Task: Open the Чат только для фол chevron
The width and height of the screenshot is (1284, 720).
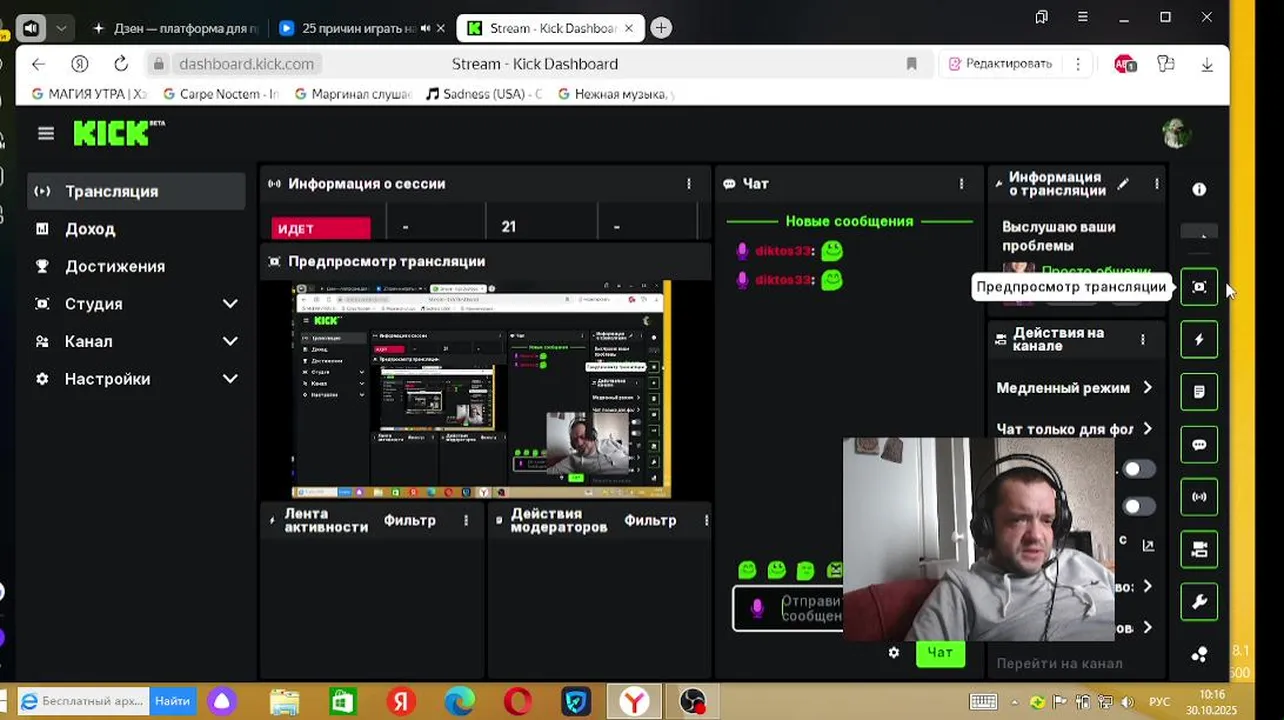Action: coord(1147,429)
